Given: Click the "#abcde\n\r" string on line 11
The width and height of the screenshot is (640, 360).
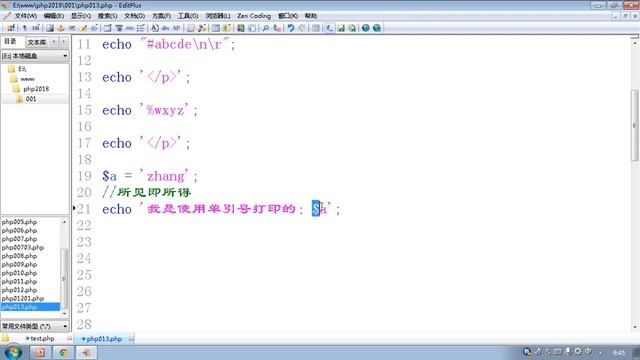Looking at the screenshot, I should click(186, 44).
